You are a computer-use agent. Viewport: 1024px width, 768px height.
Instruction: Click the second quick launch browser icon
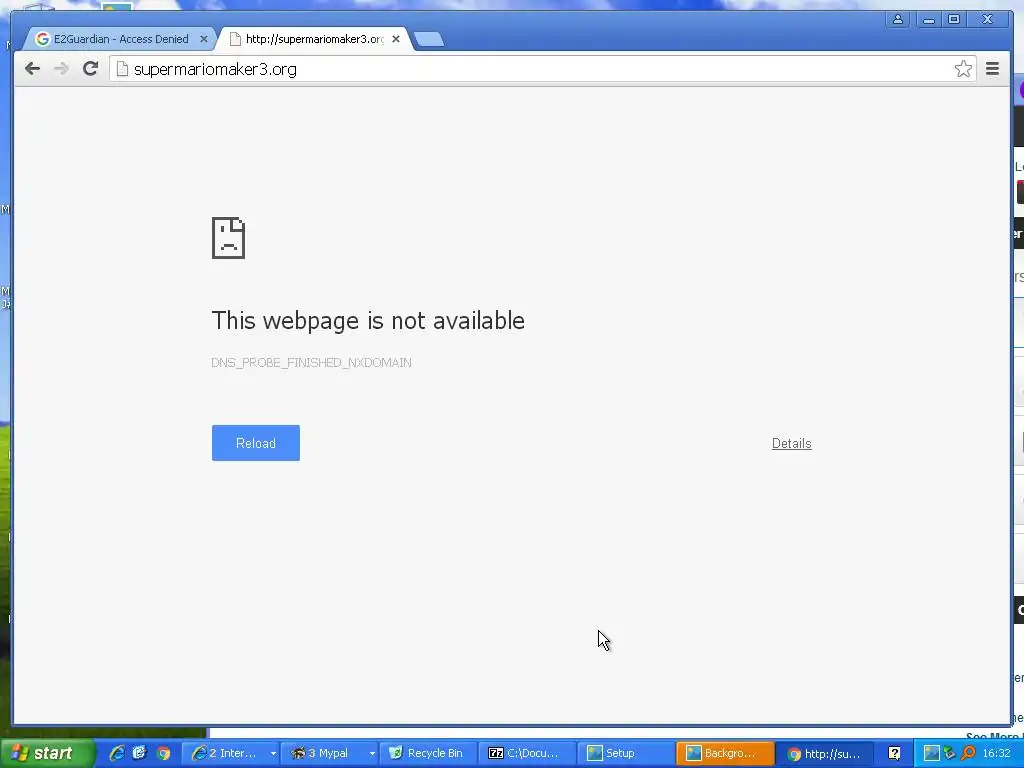(x=140, y=753)
